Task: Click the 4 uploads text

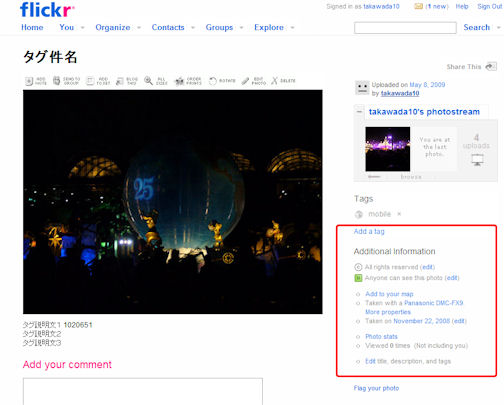Action: click(476, 141)
